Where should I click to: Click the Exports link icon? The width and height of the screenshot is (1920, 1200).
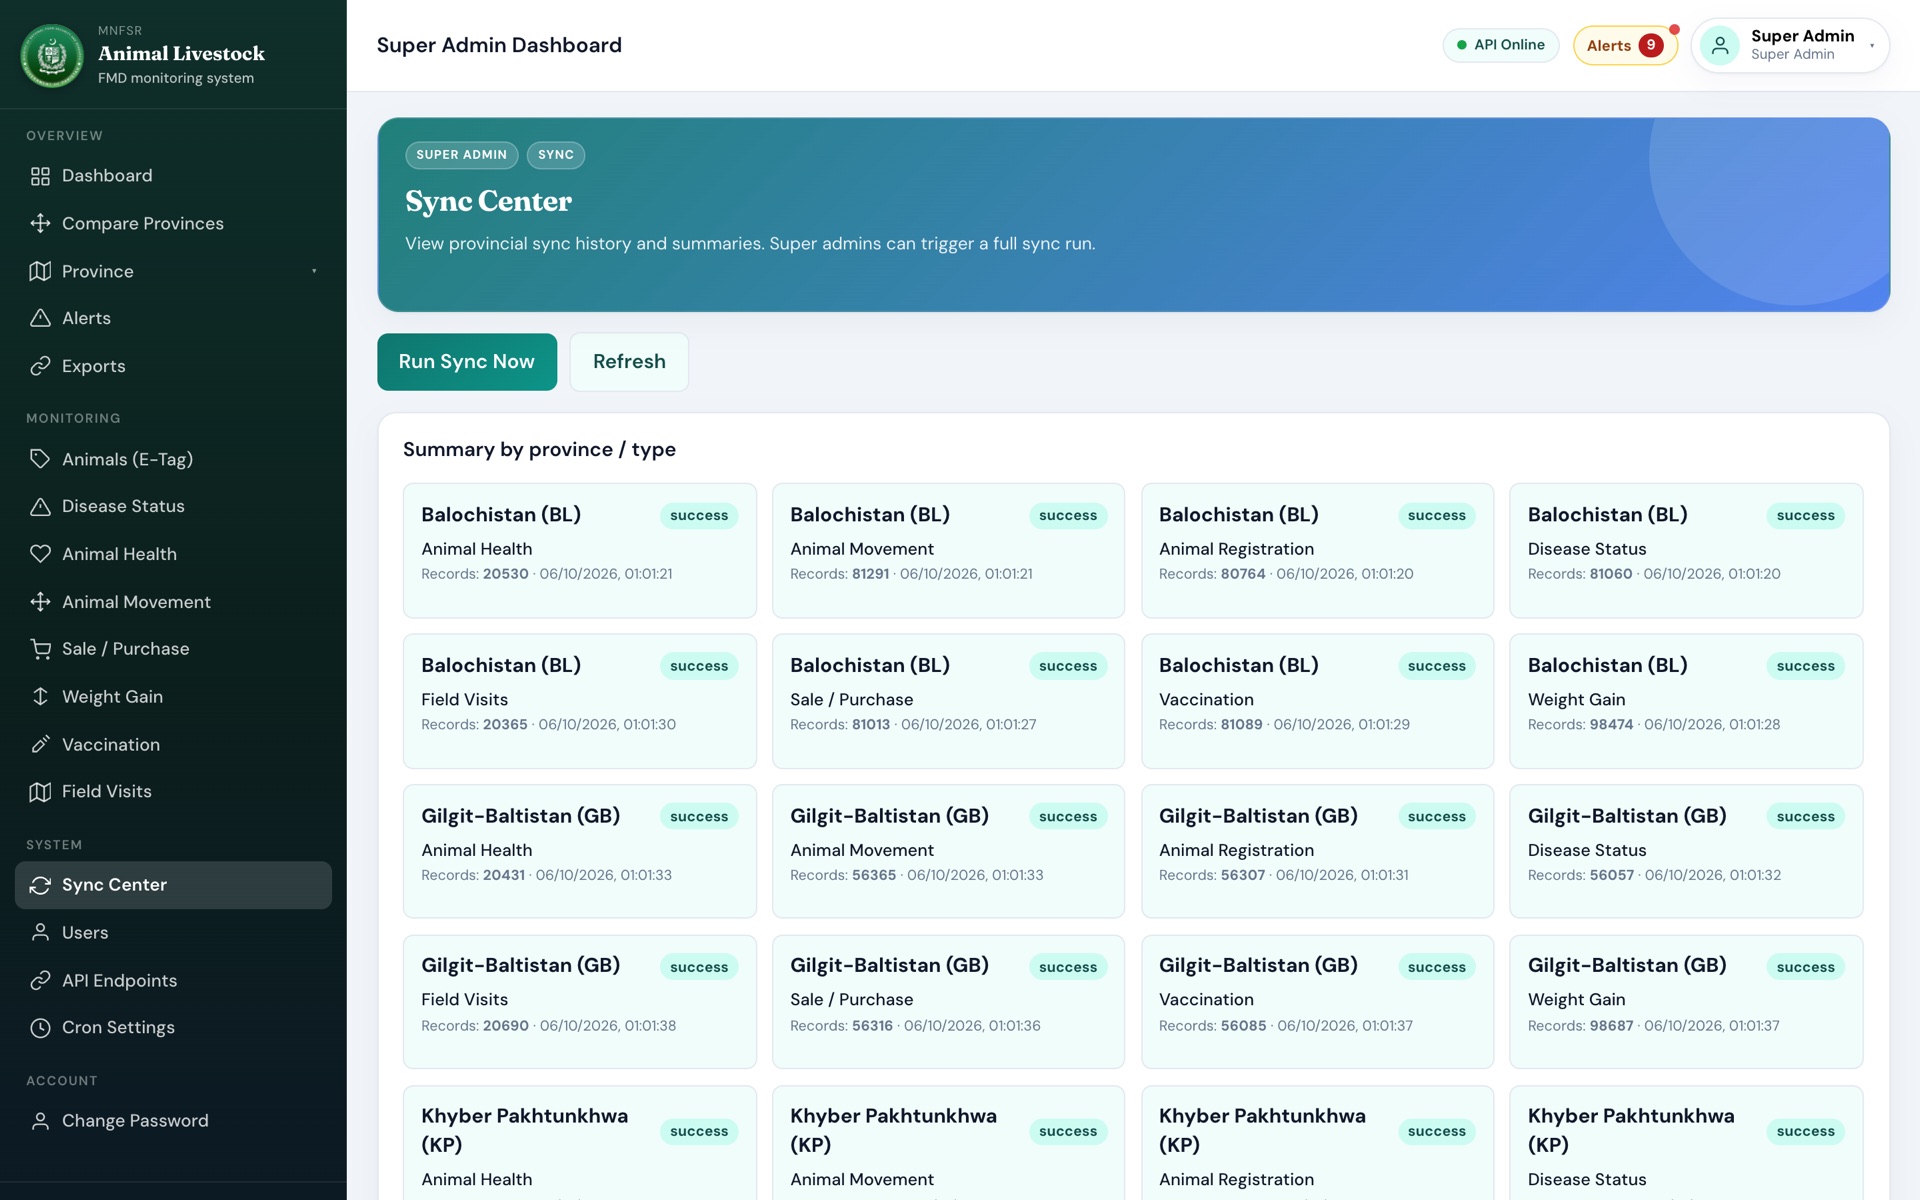click(x=40, y=366)
